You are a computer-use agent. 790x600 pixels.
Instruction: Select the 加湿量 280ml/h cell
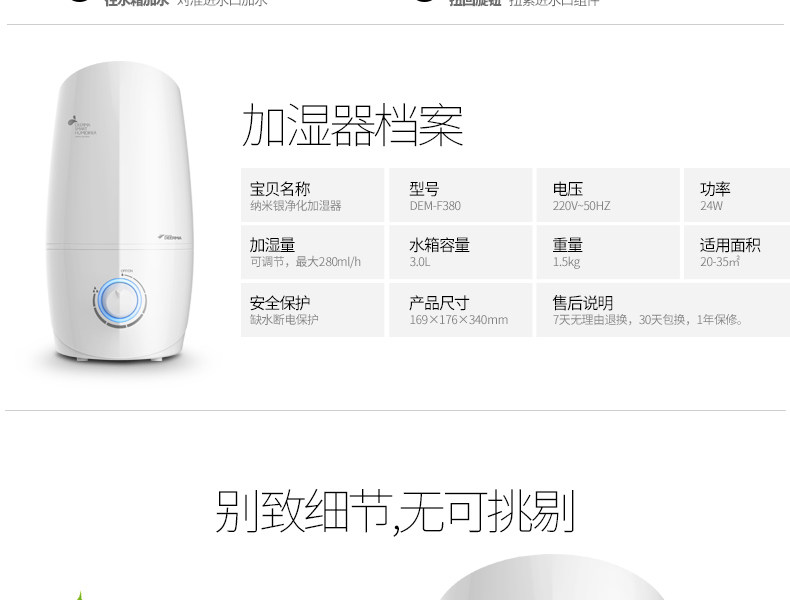(x=312, y=252)
